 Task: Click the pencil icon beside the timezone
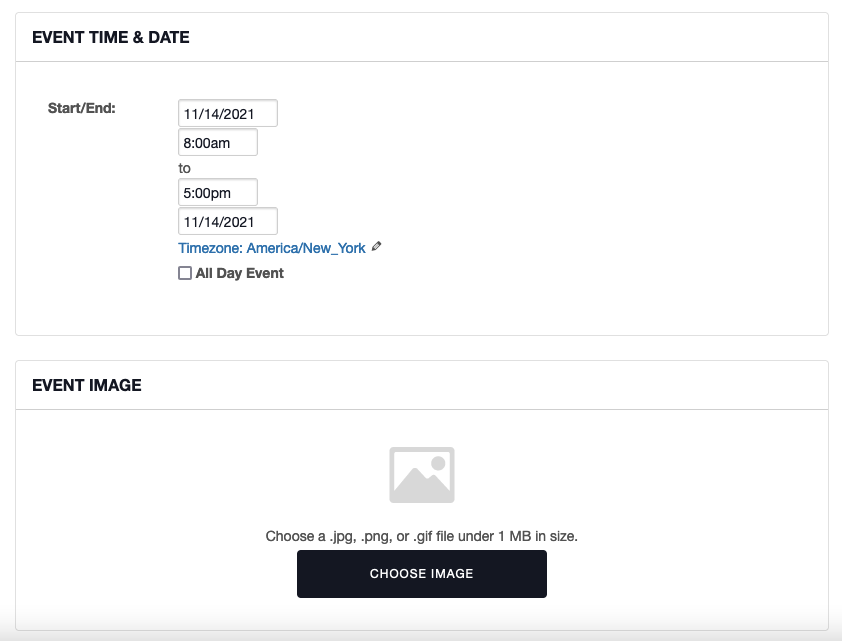coord(376,246)
